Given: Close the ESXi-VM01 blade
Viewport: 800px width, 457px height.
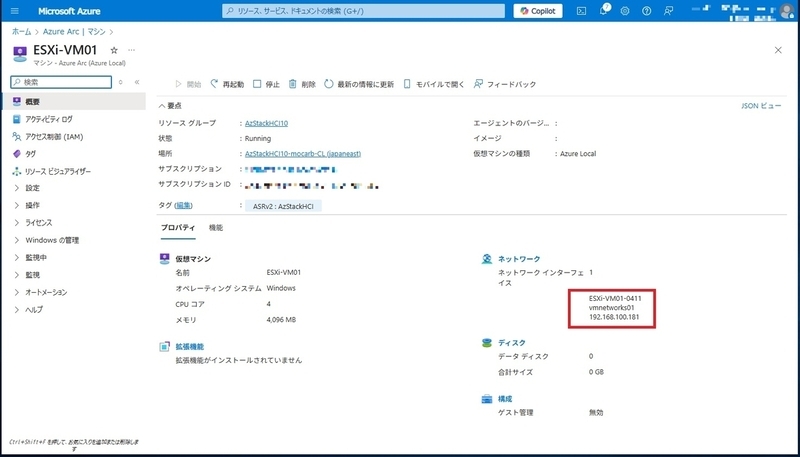Looking at the screenshot, I should (x=778, y=50).
